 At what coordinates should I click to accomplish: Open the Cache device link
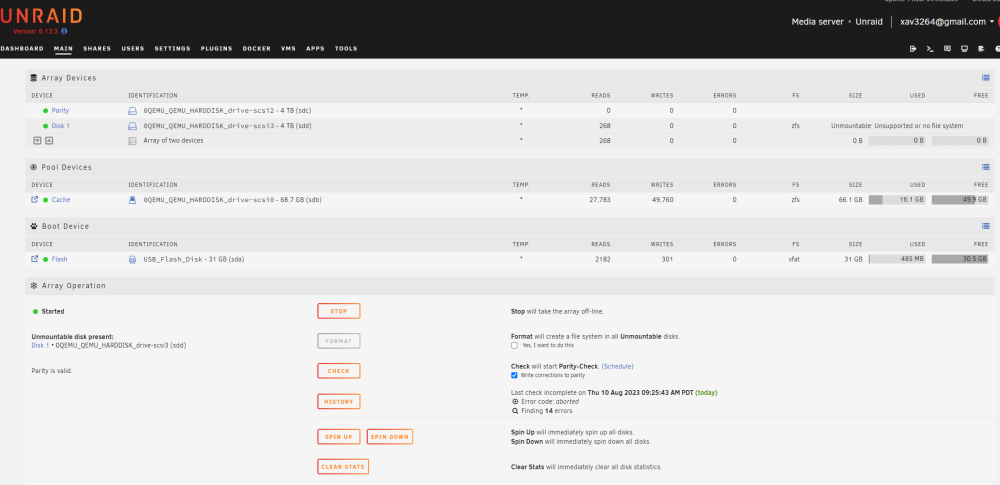61,200
